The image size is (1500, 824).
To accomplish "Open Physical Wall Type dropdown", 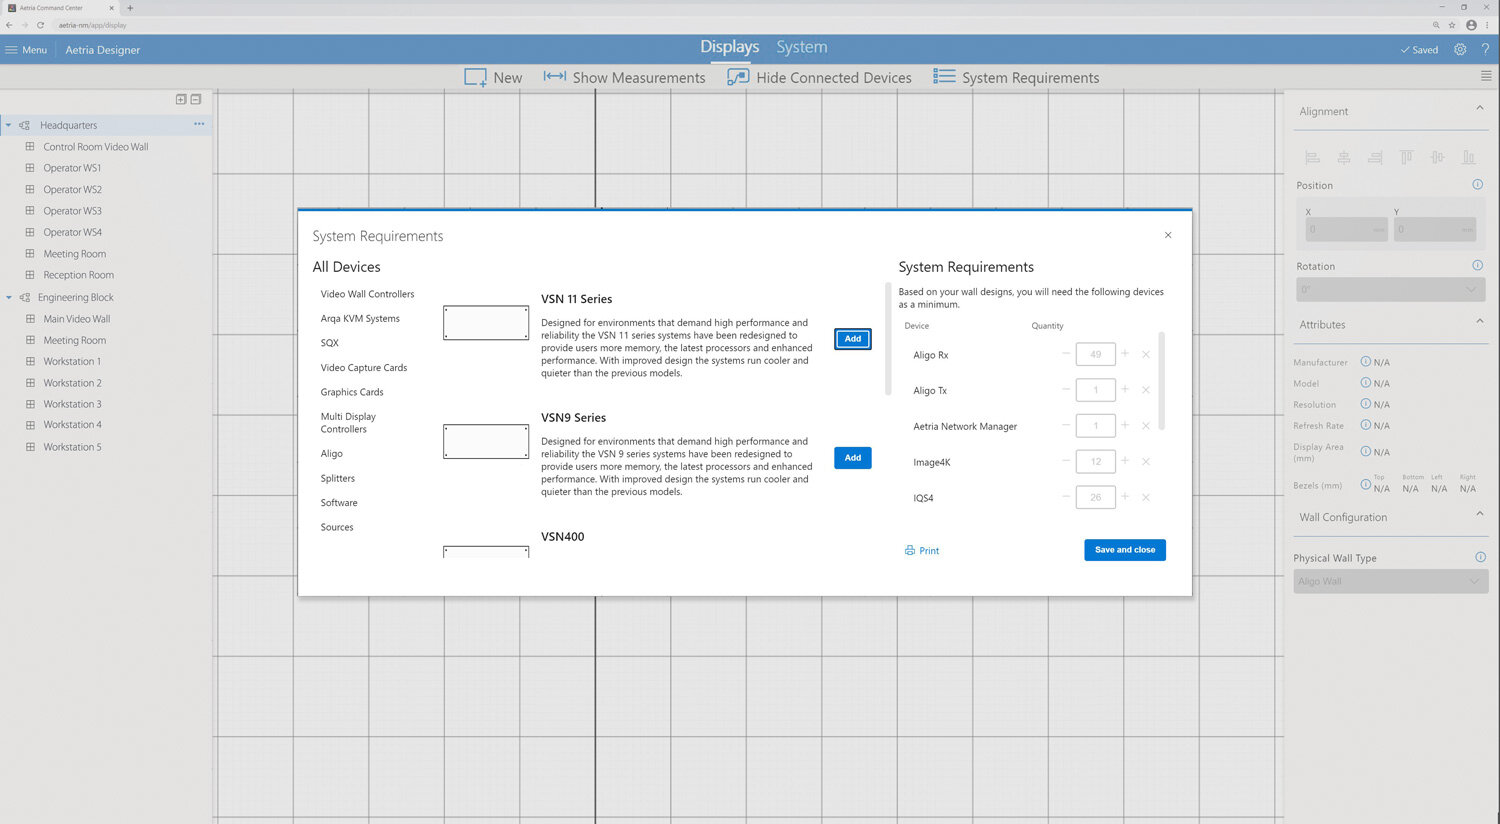I will coord(1391,581).
